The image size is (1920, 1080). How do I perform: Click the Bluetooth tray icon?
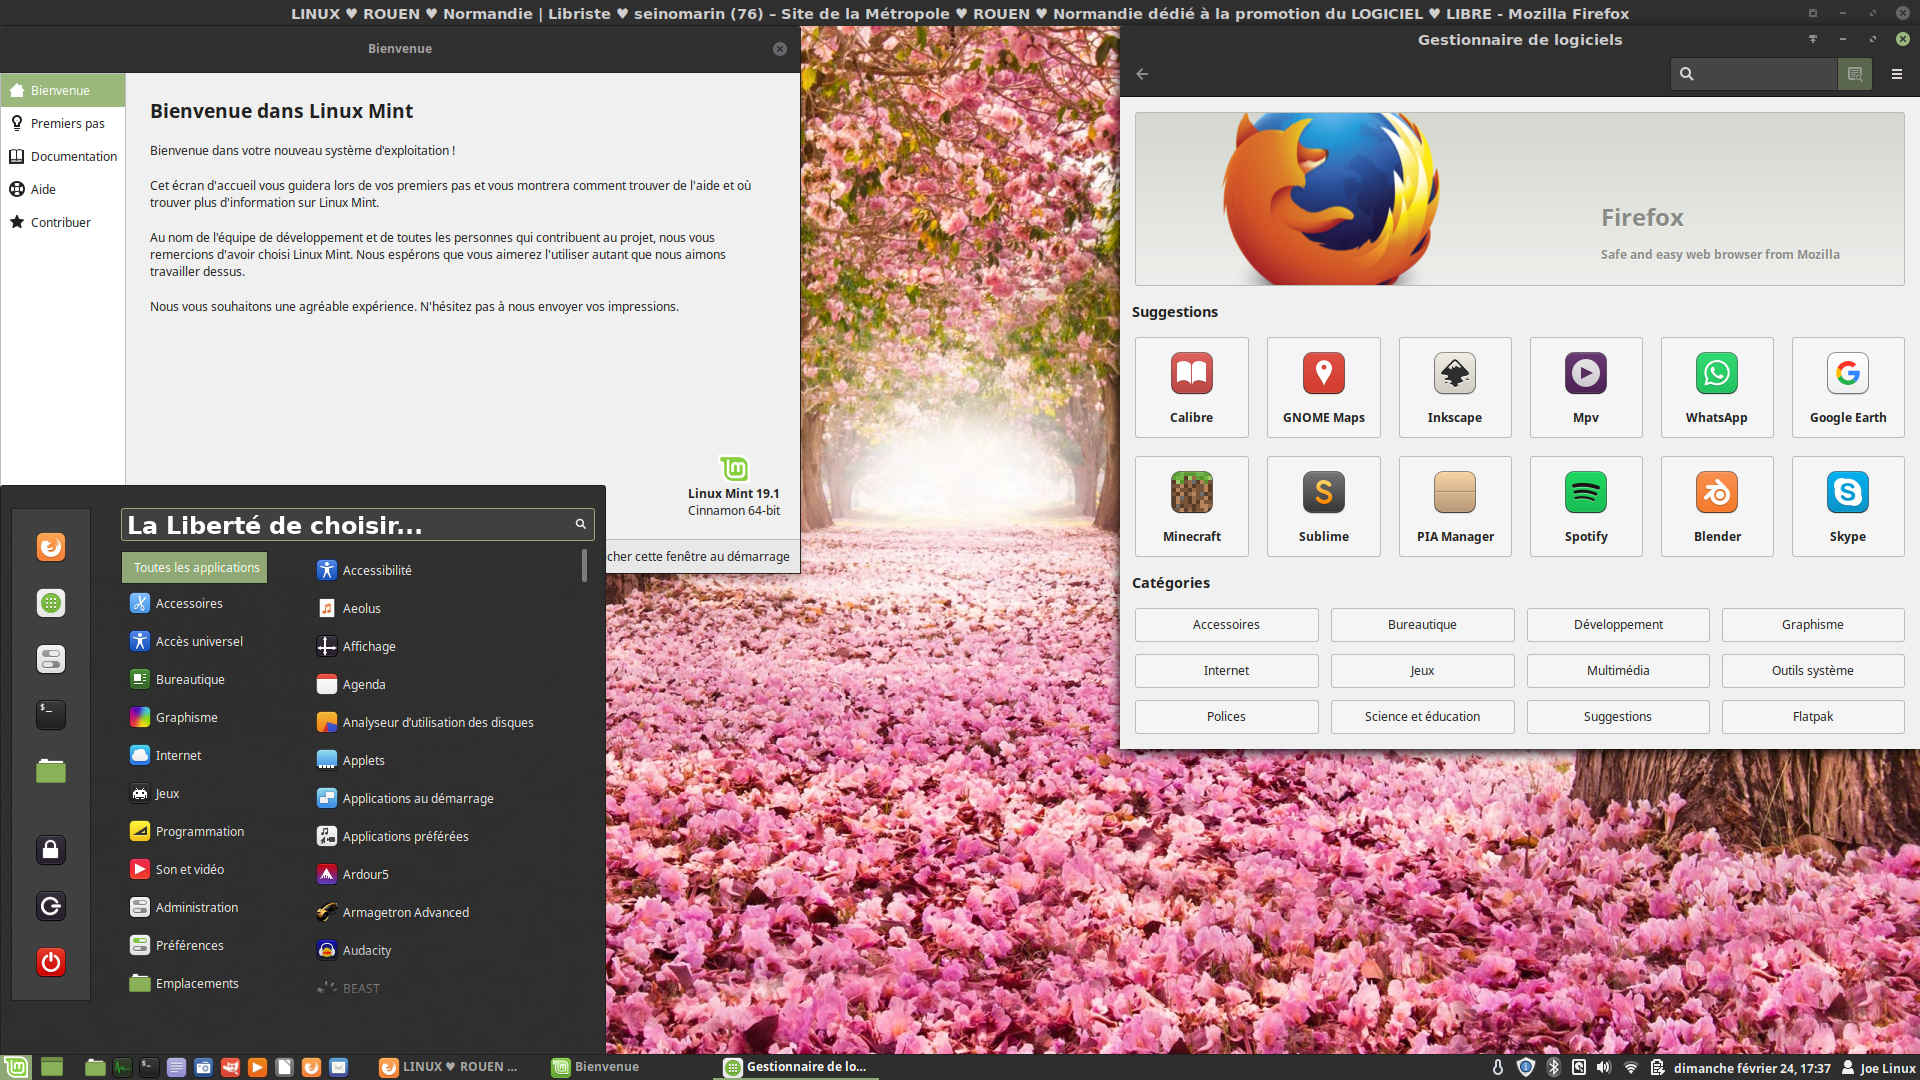coord(1553,1067)
